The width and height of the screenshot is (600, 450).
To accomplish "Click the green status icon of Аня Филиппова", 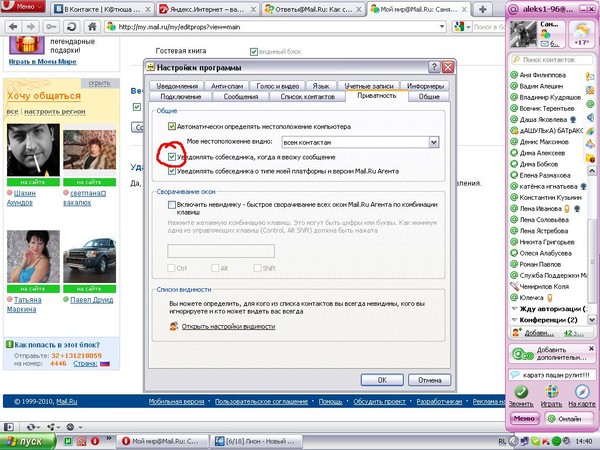I will (514, 75).
